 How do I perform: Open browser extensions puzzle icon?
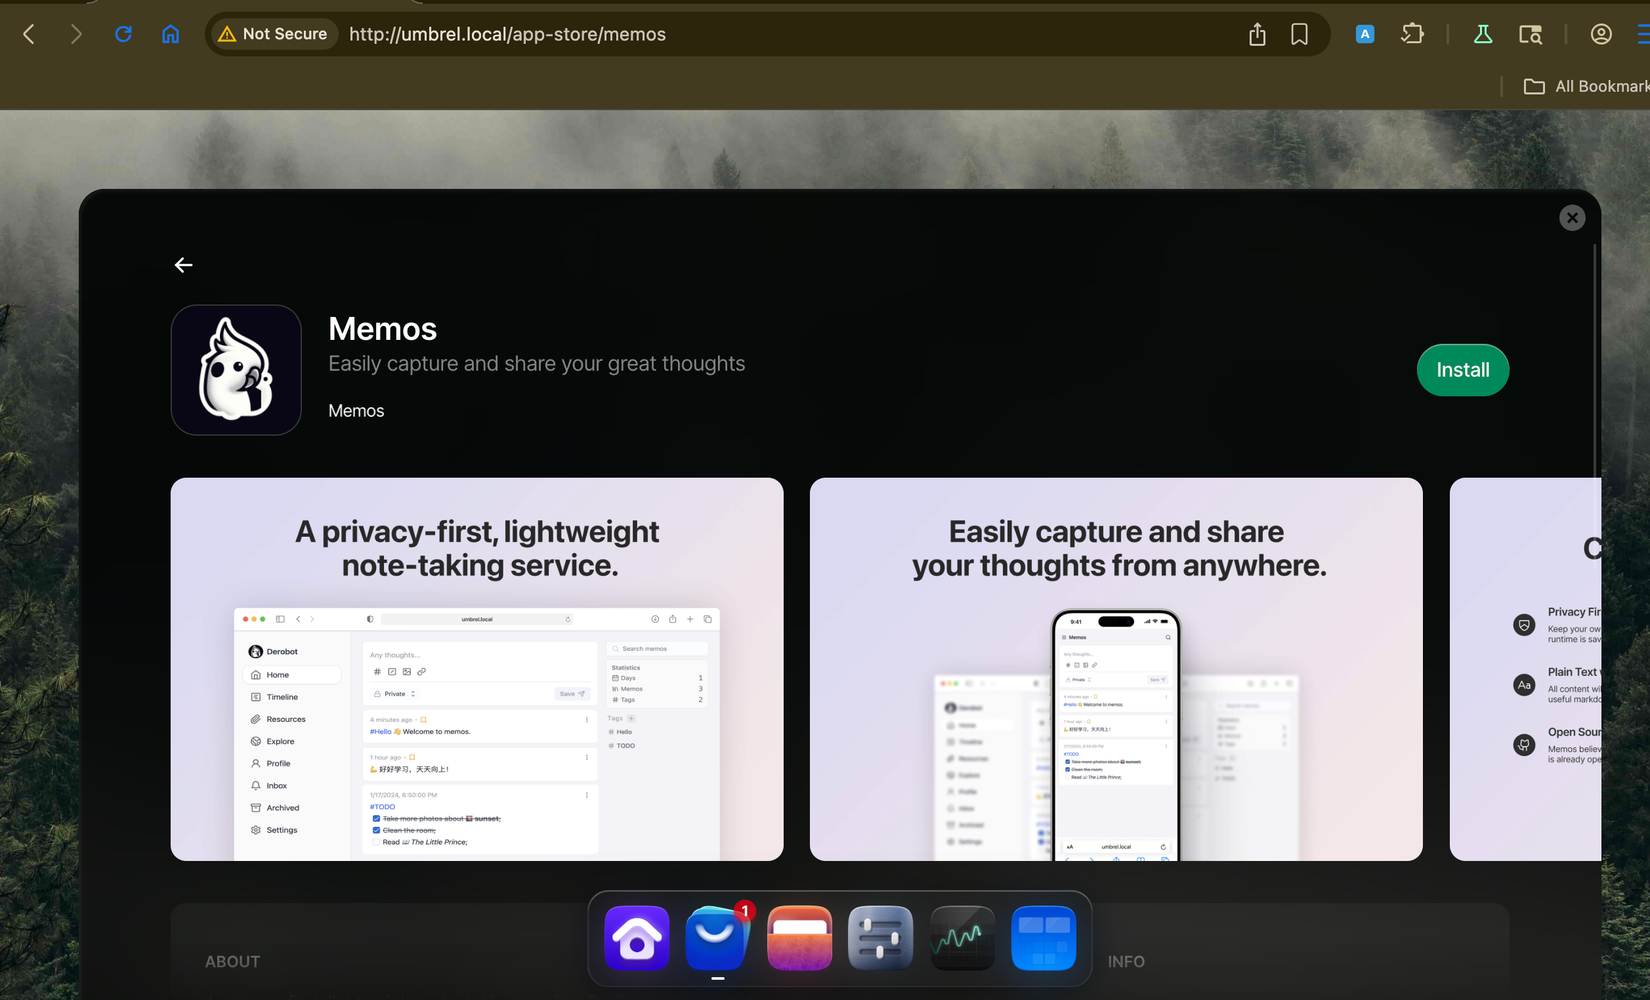click(x=1412, y=34)
